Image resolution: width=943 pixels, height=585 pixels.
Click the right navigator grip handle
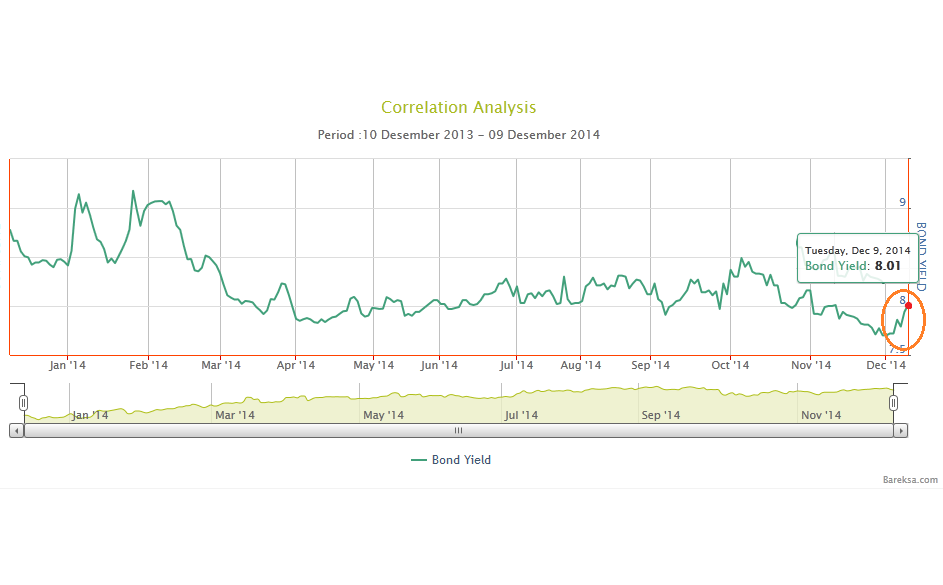[893, 401]
